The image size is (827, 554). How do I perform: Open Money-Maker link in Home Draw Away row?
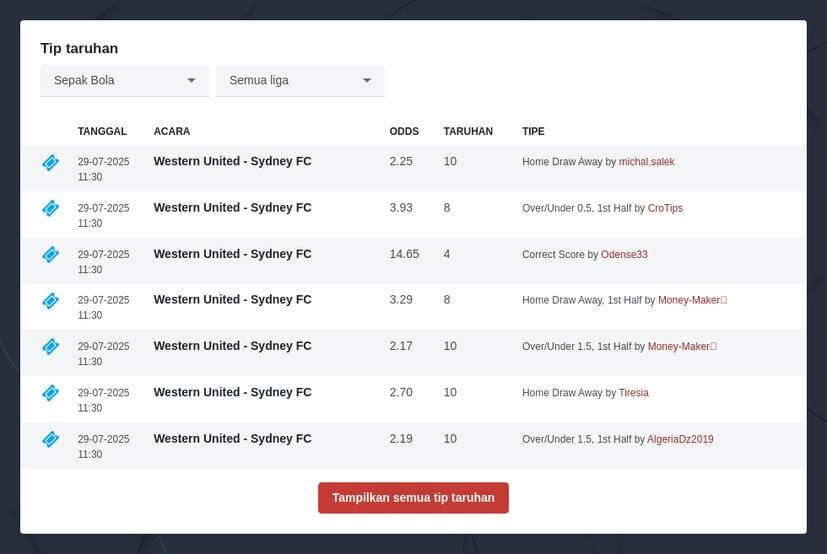tap(692, 300)
